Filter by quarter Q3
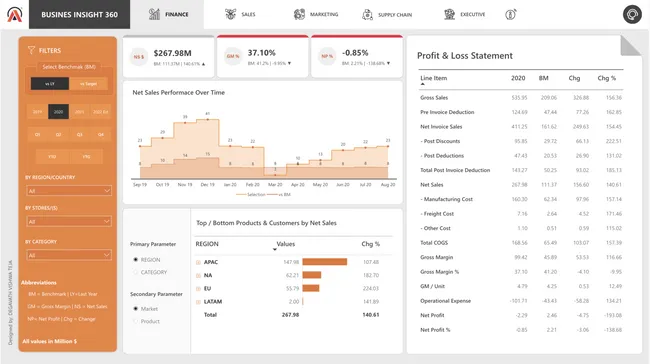650x364 pixels. point(80,134)
